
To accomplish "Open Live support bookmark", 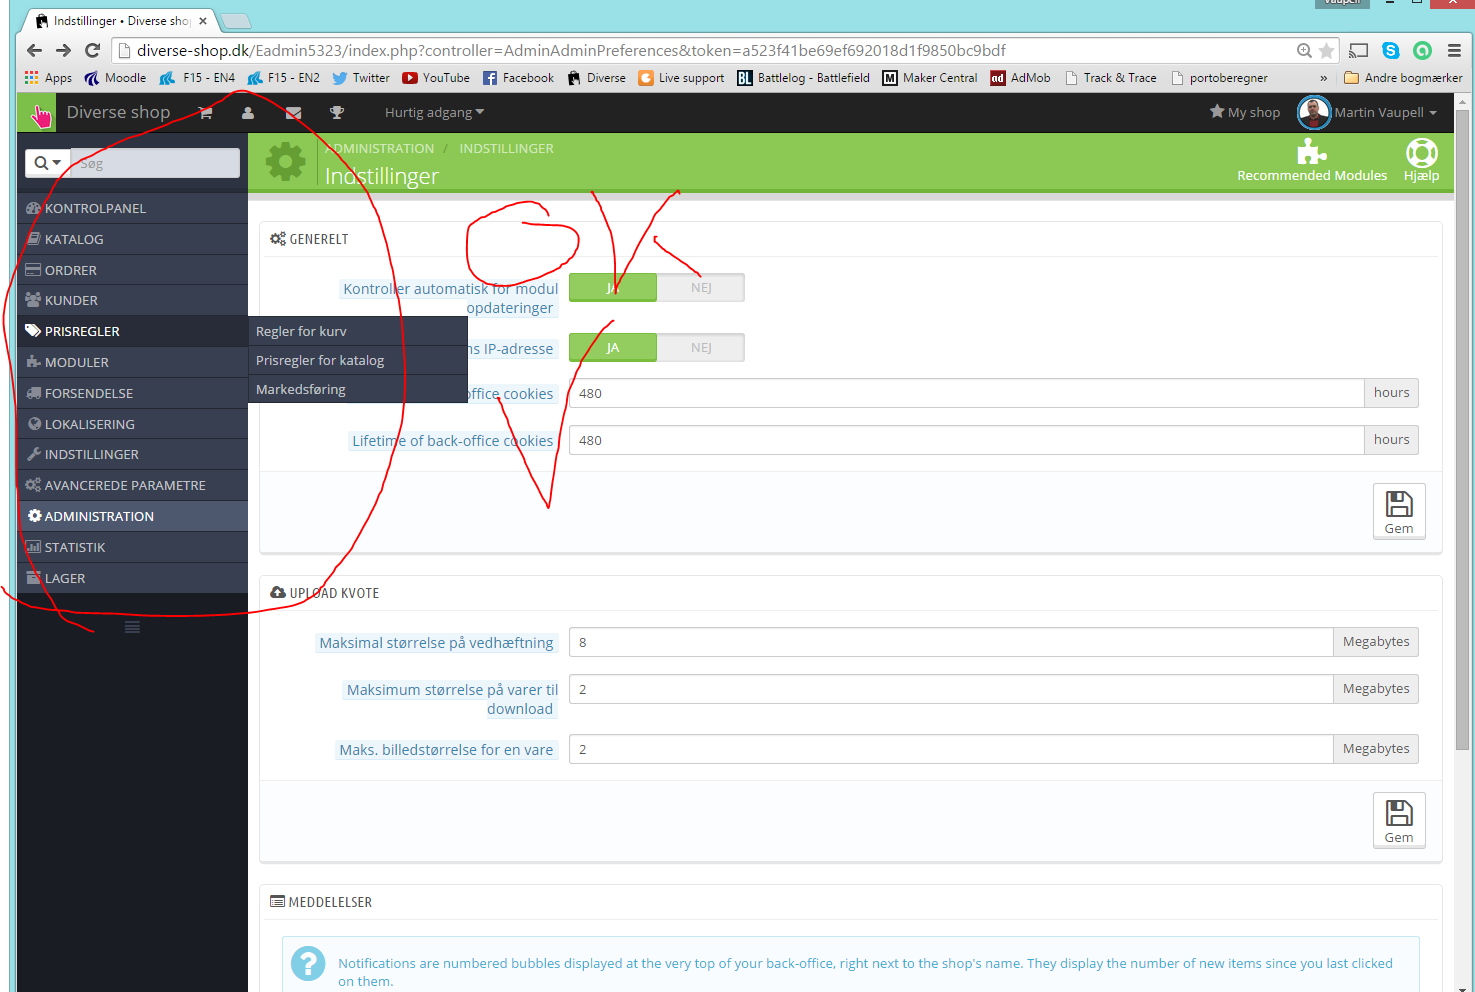I will click(681, 77).
